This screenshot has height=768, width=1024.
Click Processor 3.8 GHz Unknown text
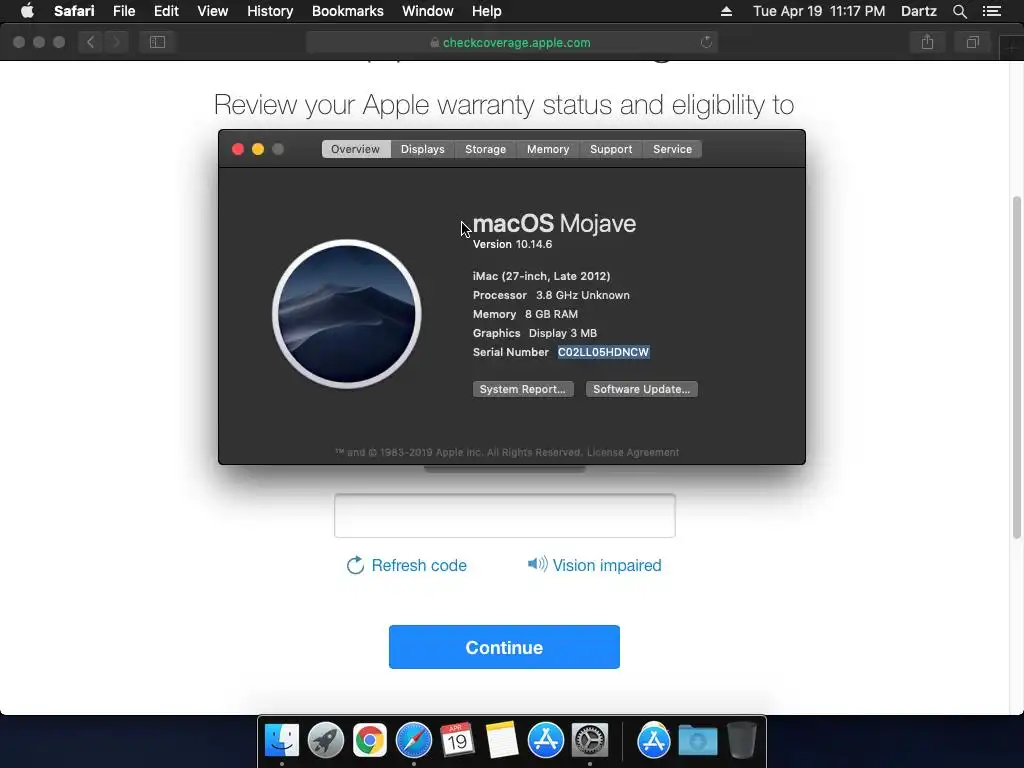[551, 295]
